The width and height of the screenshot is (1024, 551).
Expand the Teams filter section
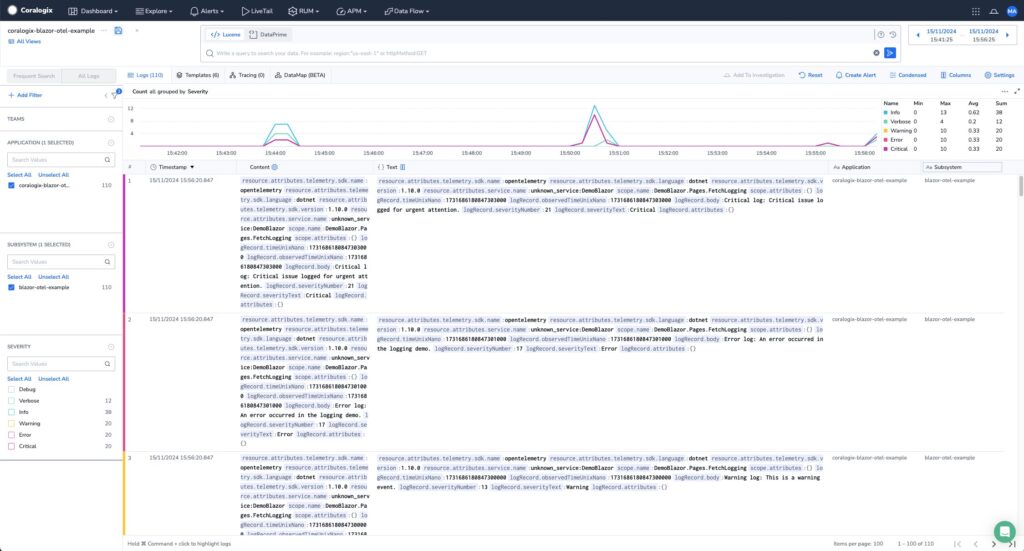click(111, 119)
